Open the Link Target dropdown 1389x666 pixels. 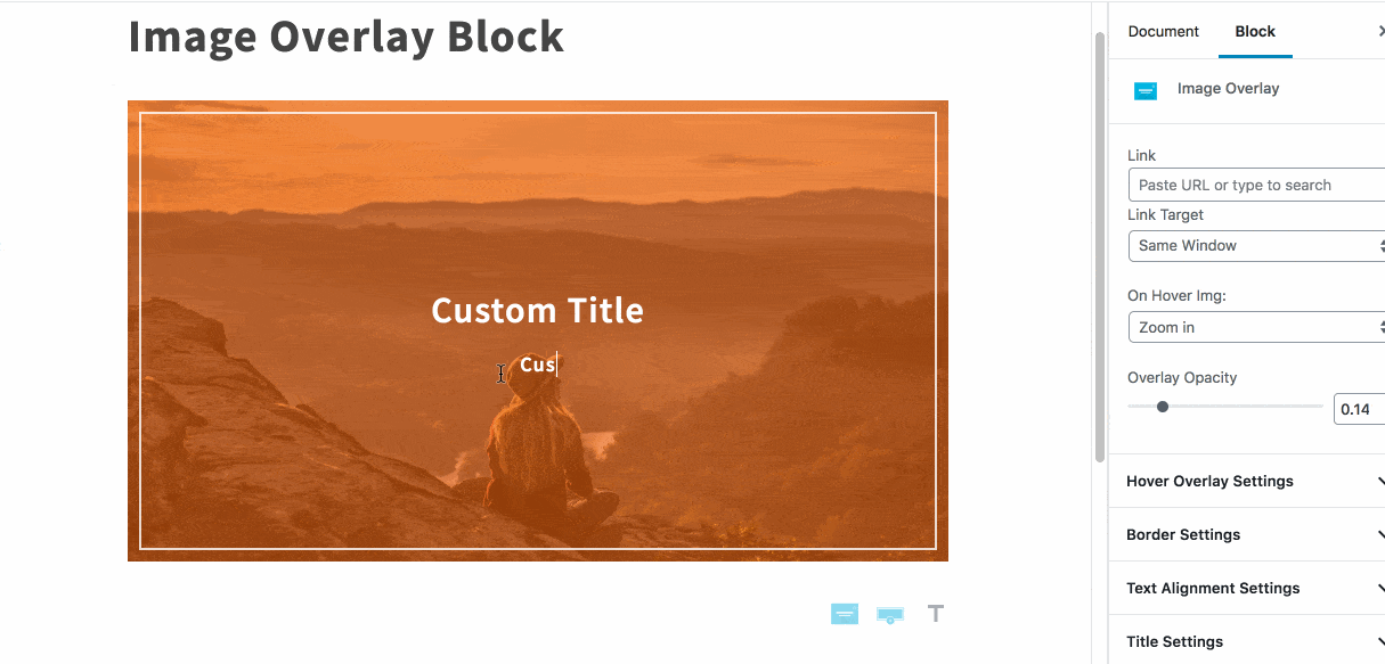1256,246
